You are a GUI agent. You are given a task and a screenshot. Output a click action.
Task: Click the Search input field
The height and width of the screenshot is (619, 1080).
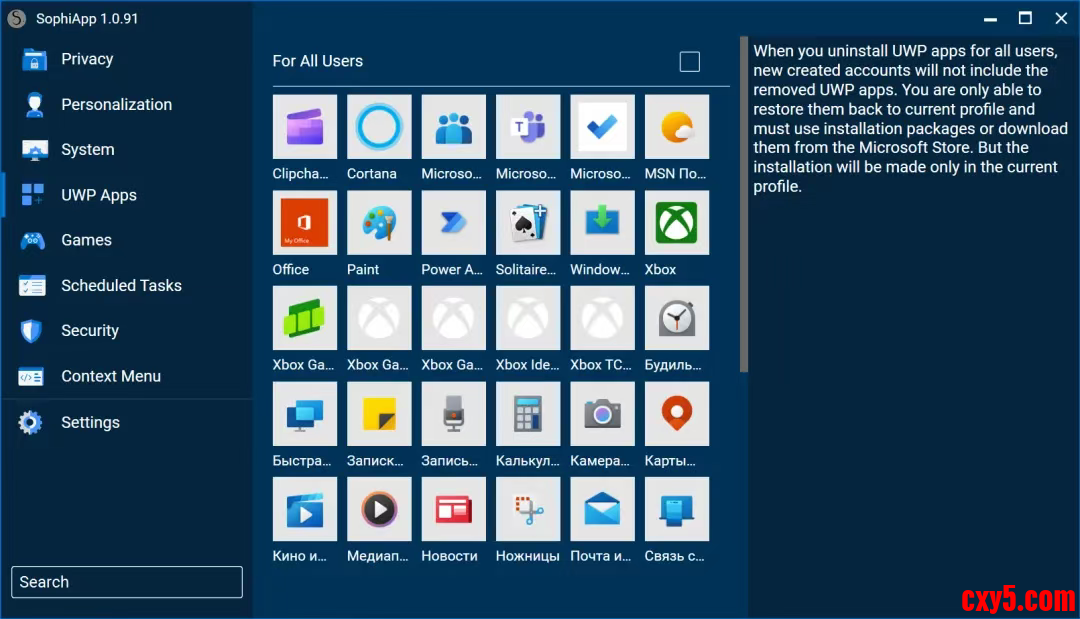(x=127, y=582)
